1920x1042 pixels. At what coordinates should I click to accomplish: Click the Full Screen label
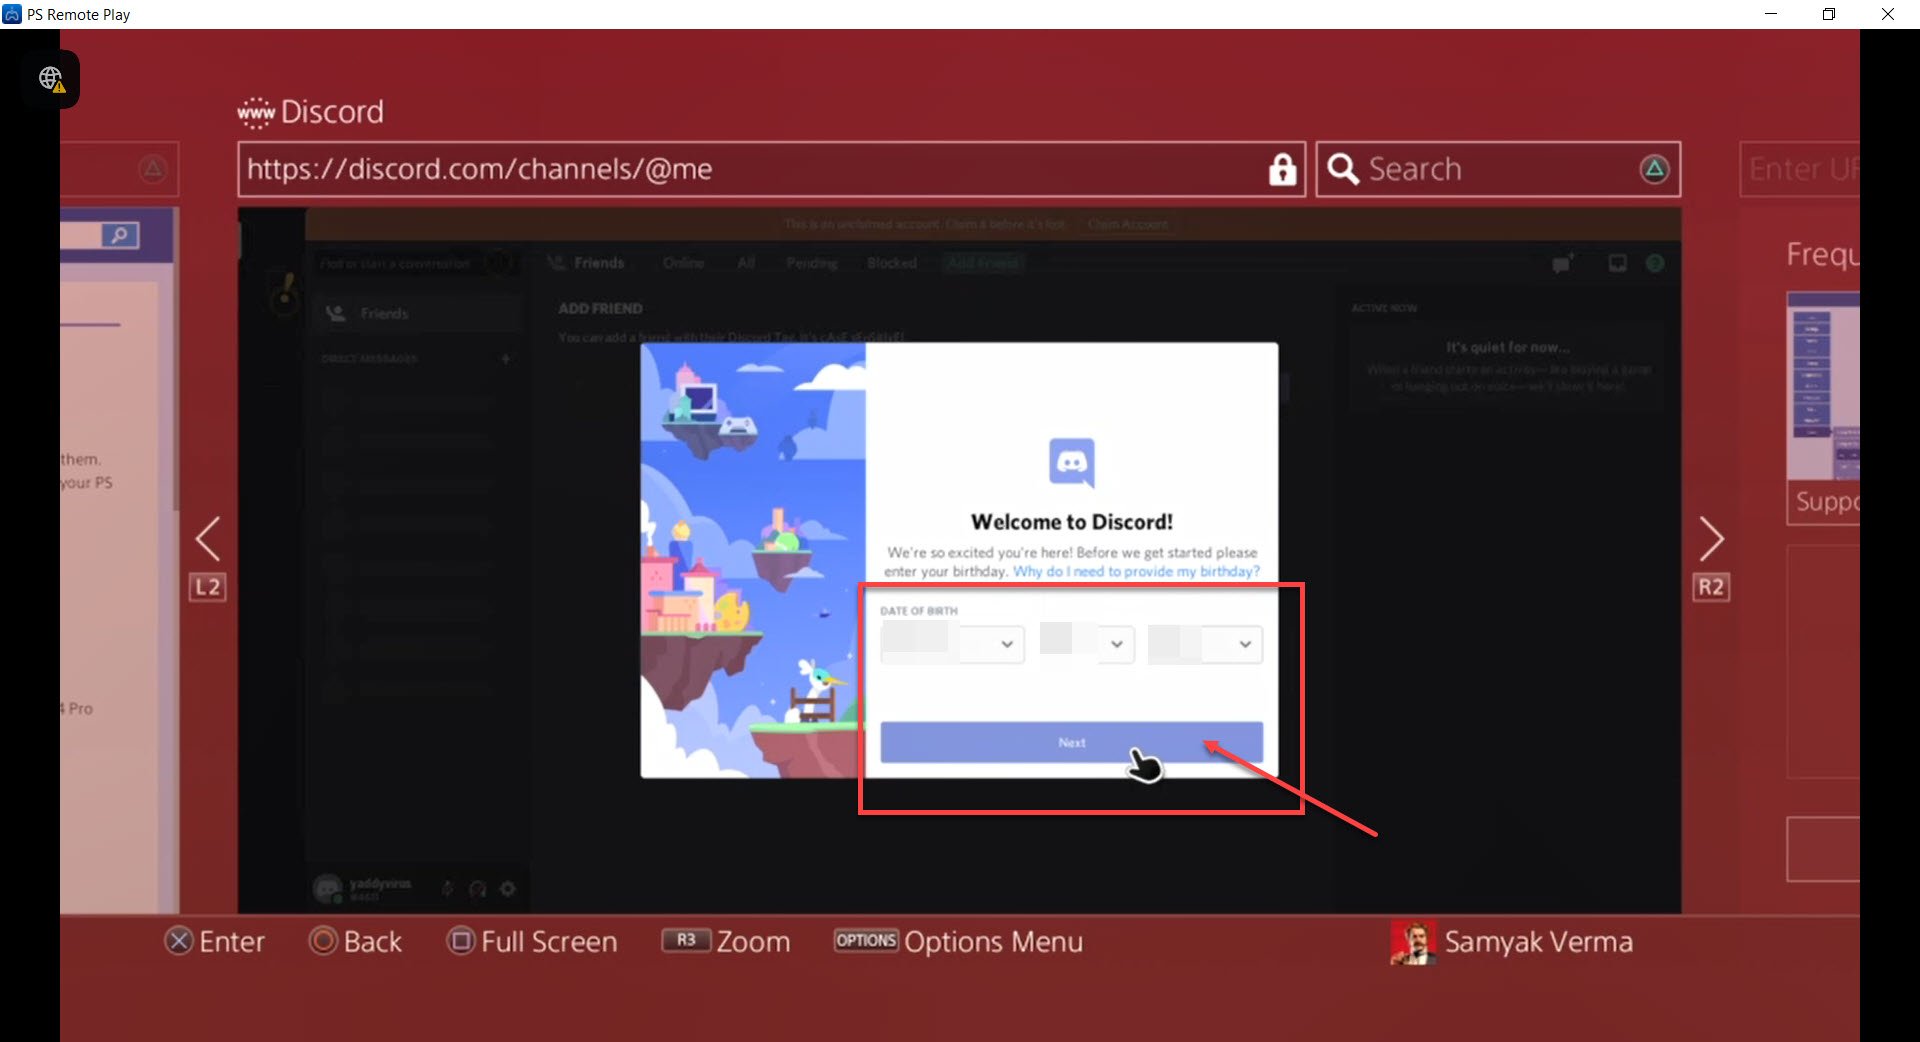click(549, 942)
